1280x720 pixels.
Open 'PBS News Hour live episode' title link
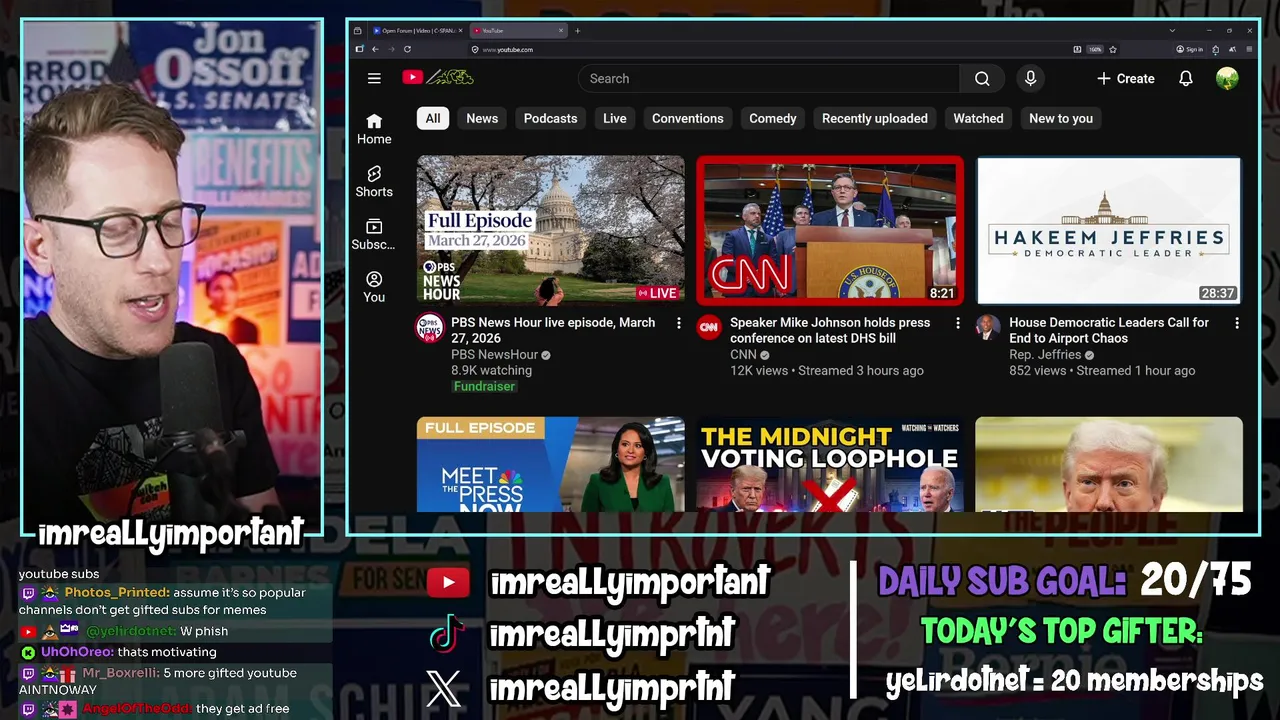[553, 330]
